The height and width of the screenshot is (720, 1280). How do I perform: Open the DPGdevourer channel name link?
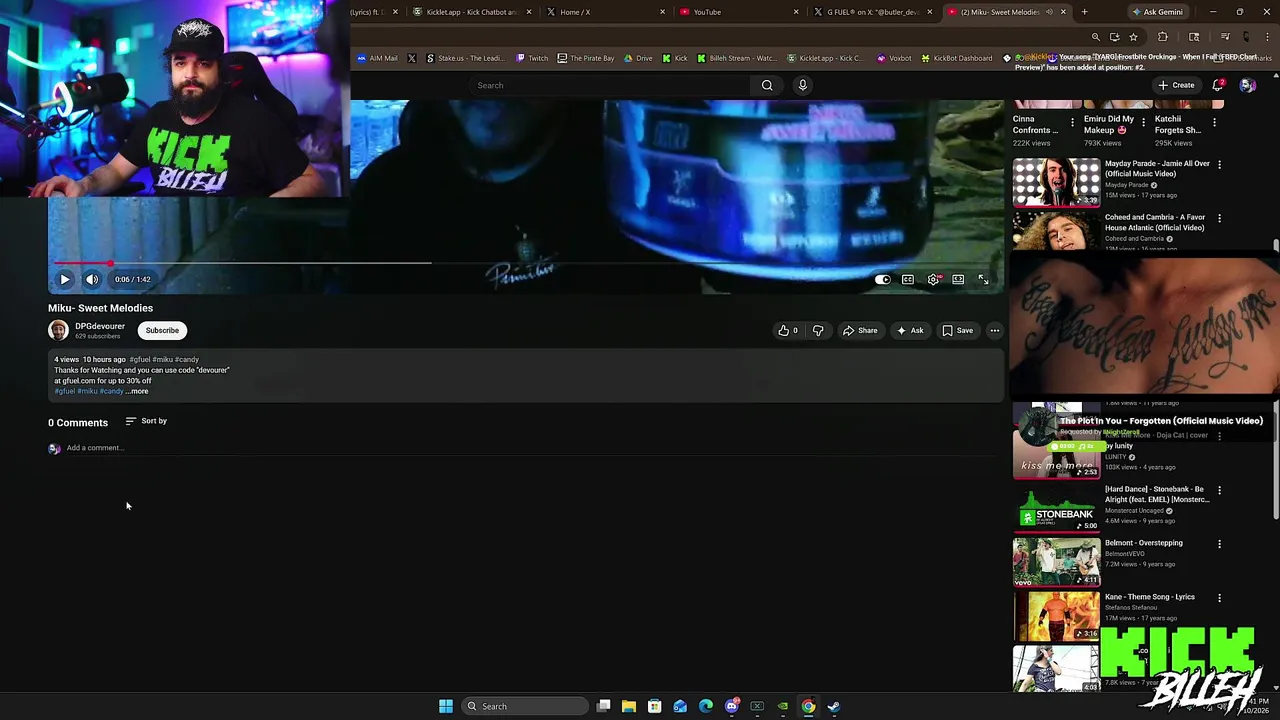coord(100,326)
